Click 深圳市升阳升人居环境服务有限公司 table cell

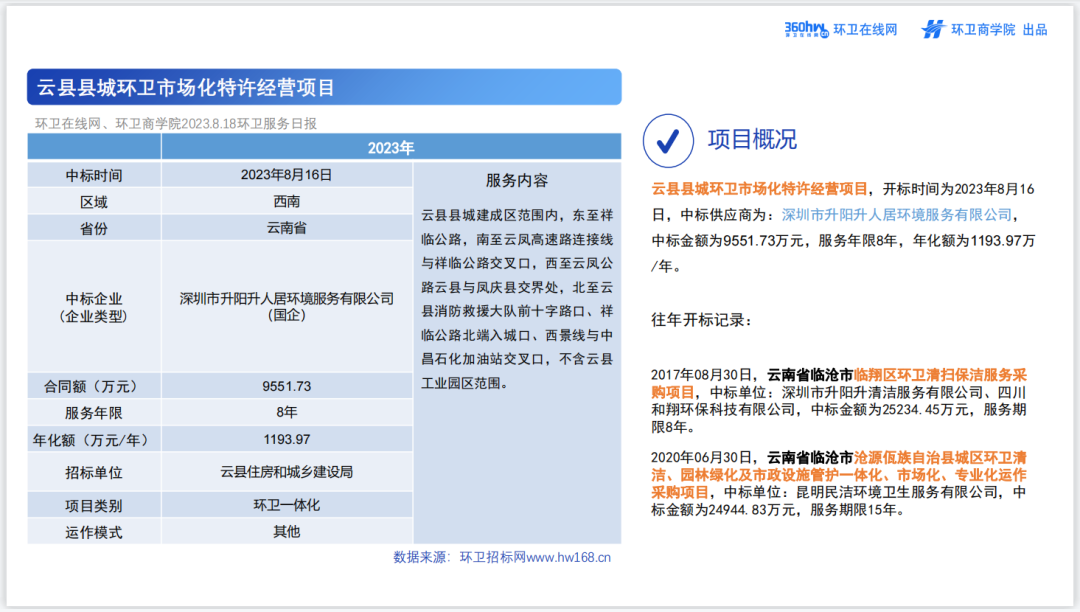[x=287, y=307]
